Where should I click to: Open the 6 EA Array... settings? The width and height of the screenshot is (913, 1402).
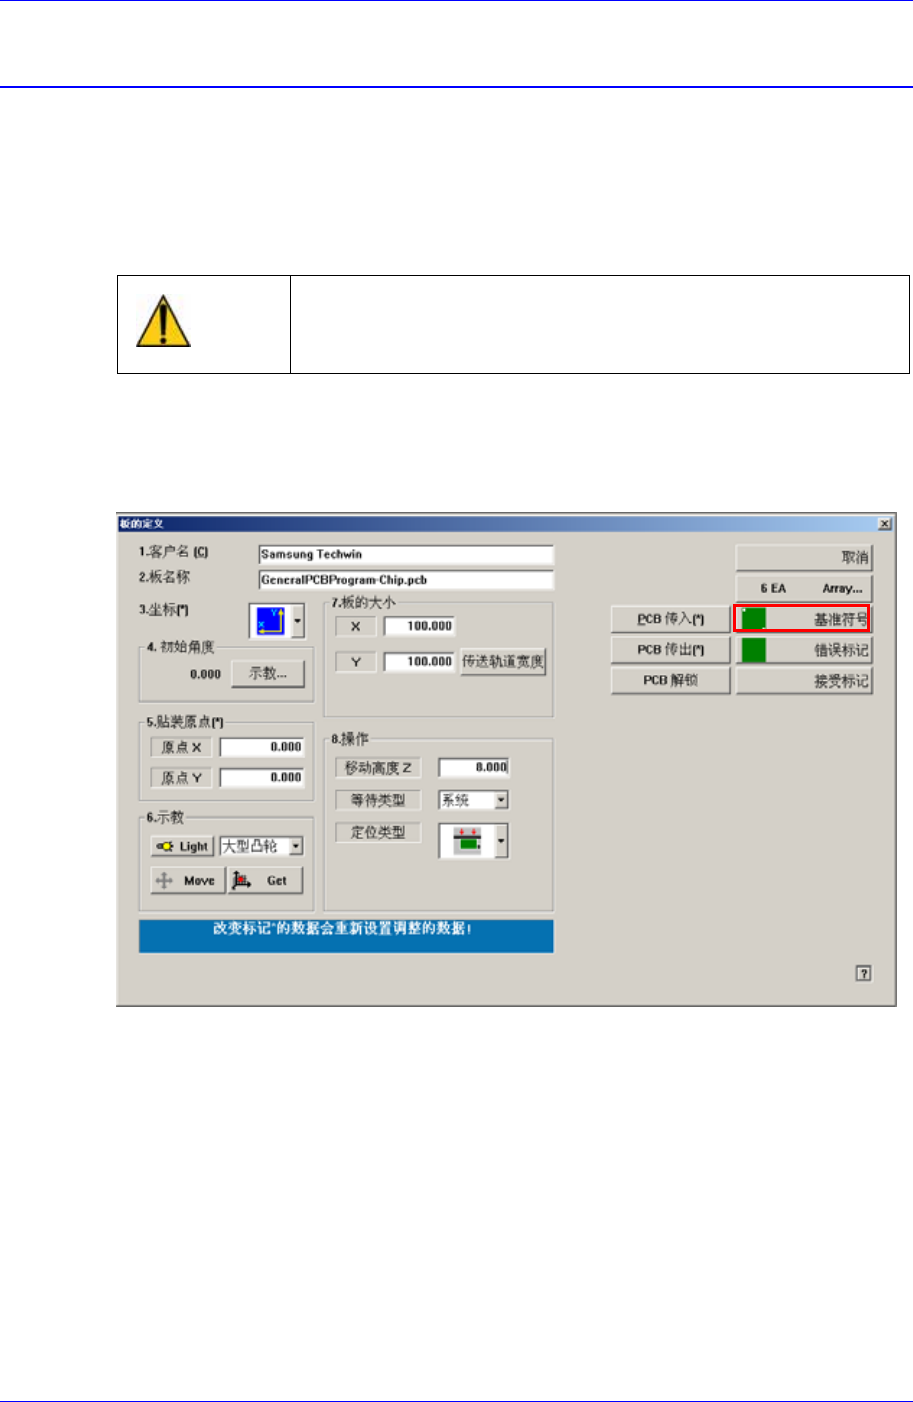click(804, 588)
